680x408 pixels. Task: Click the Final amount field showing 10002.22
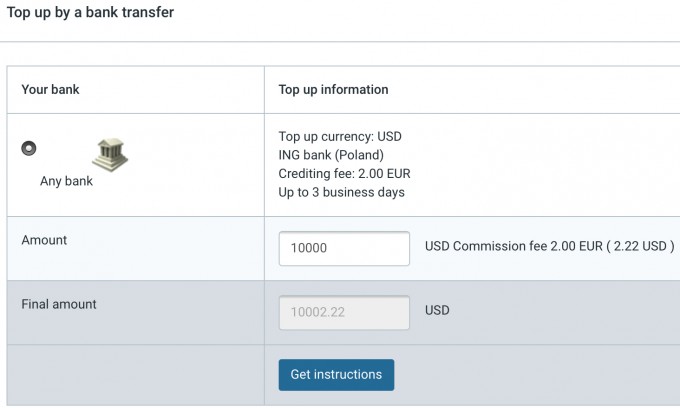(344, 313)
